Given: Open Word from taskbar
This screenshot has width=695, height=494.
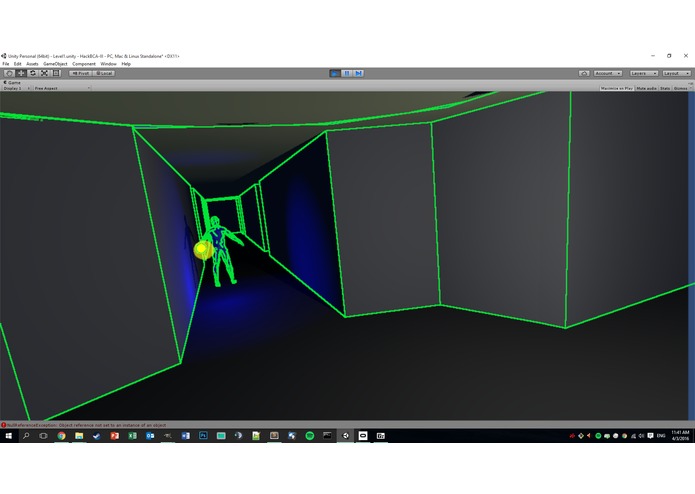Looking at the screenshot, I should pos(185,436).
